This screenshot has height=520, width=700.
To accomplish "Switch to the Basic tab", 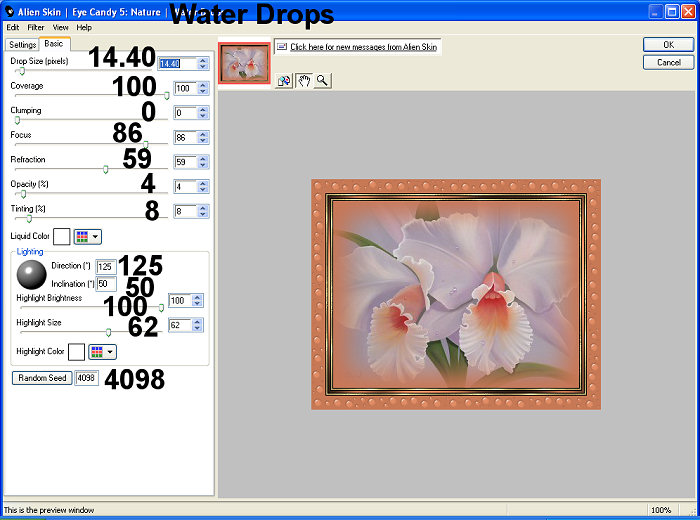I will (x=54, y=43).
